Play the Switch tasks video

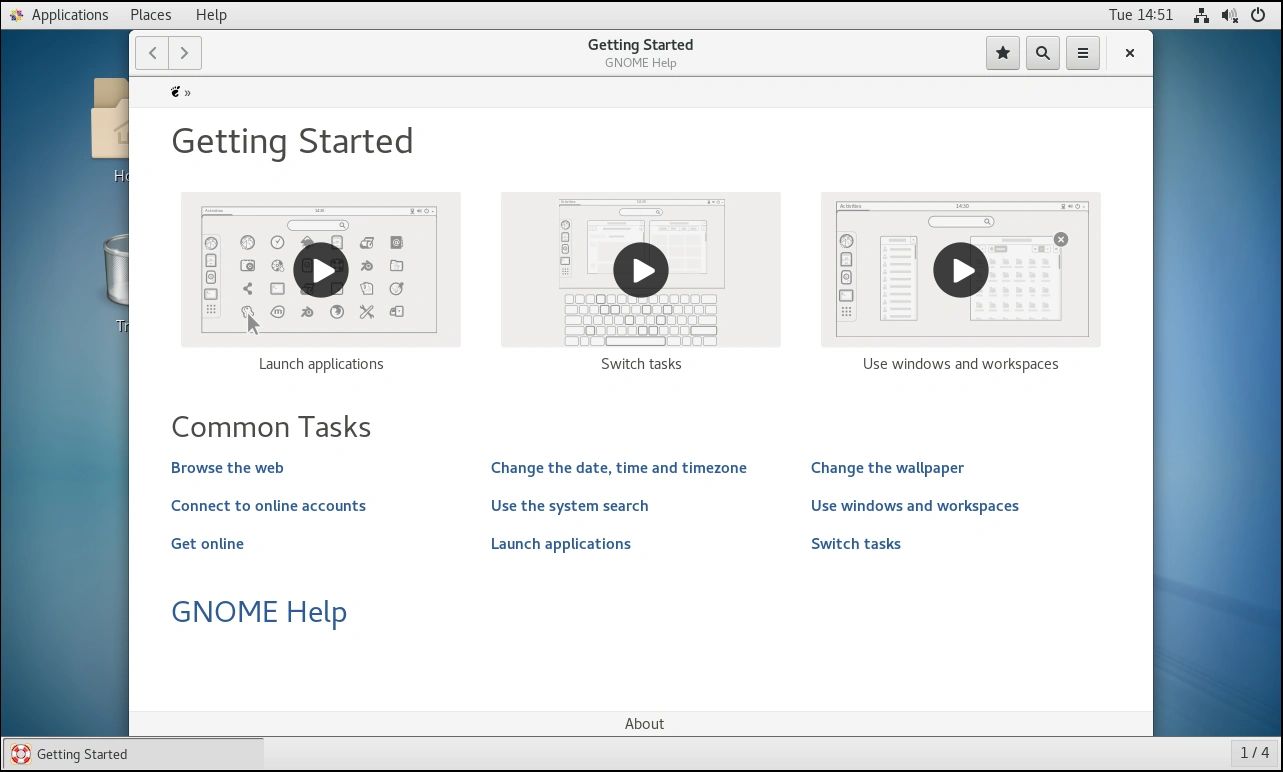point(640,270)
